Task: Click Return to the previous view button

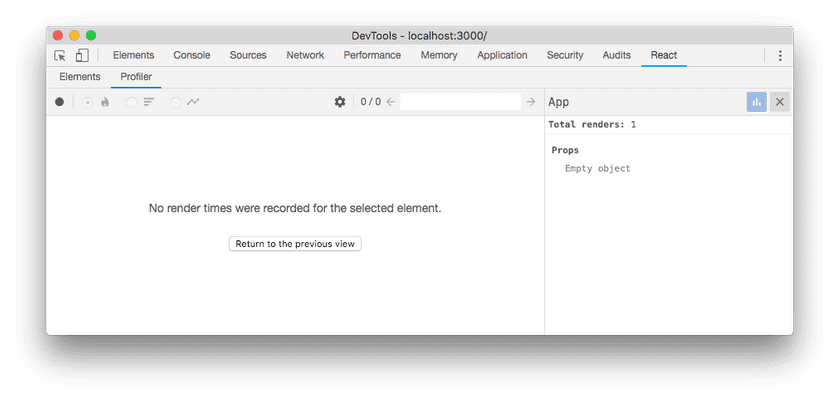Action: point(295,244)
